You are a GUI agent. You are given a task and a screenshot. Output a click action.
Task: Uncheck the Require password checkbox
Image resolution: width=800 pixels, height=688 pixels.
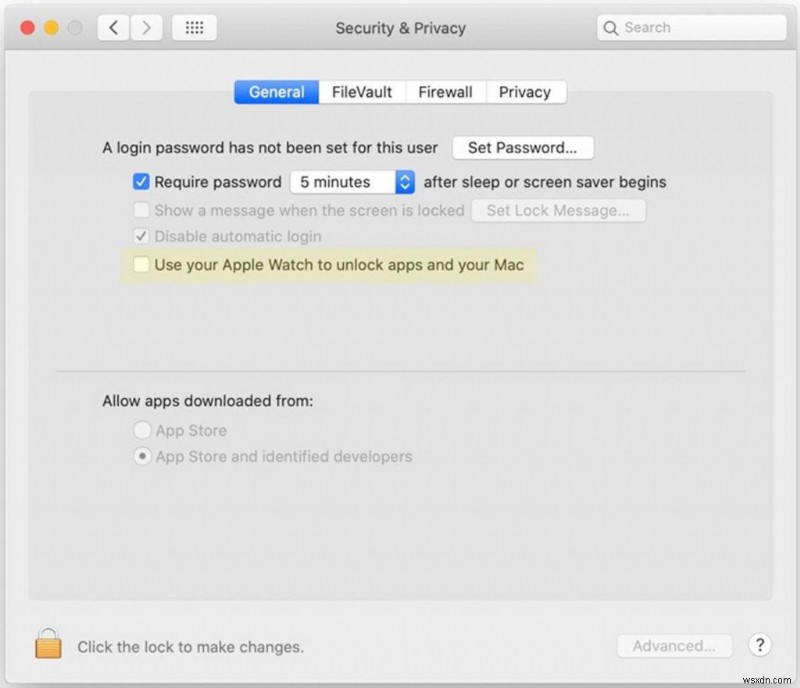pos(141,181)
